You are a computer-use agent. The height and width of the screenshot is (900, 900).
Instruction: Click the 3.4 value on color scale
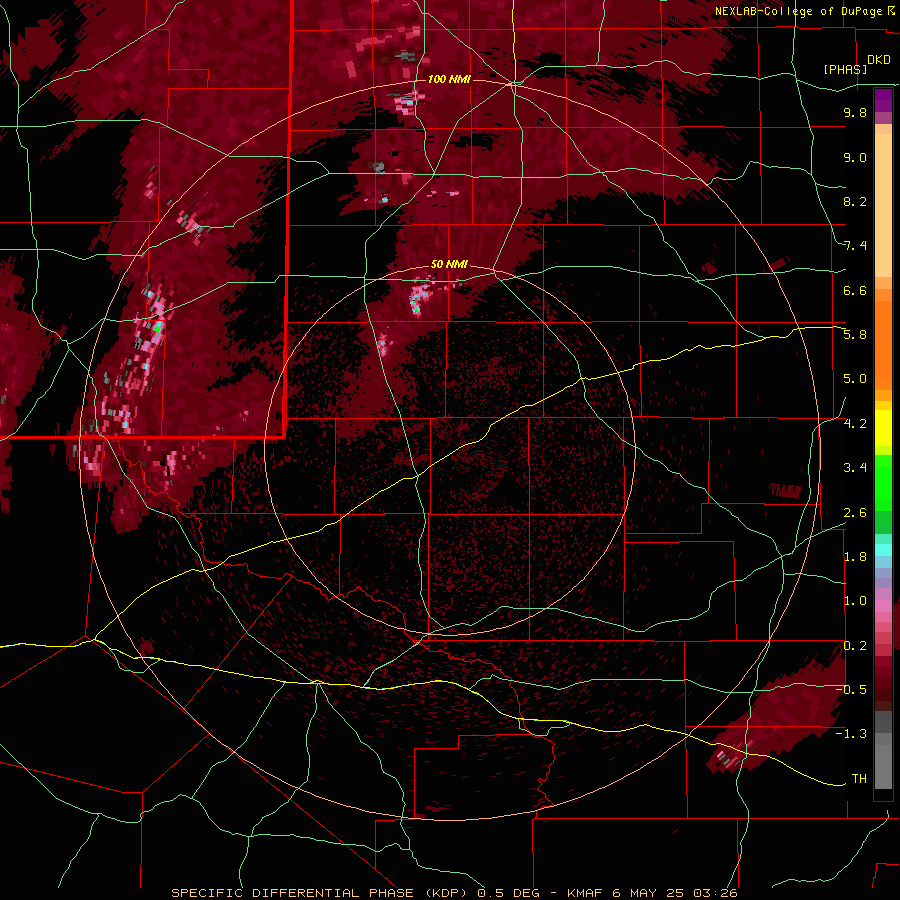(x=855, y=468)
